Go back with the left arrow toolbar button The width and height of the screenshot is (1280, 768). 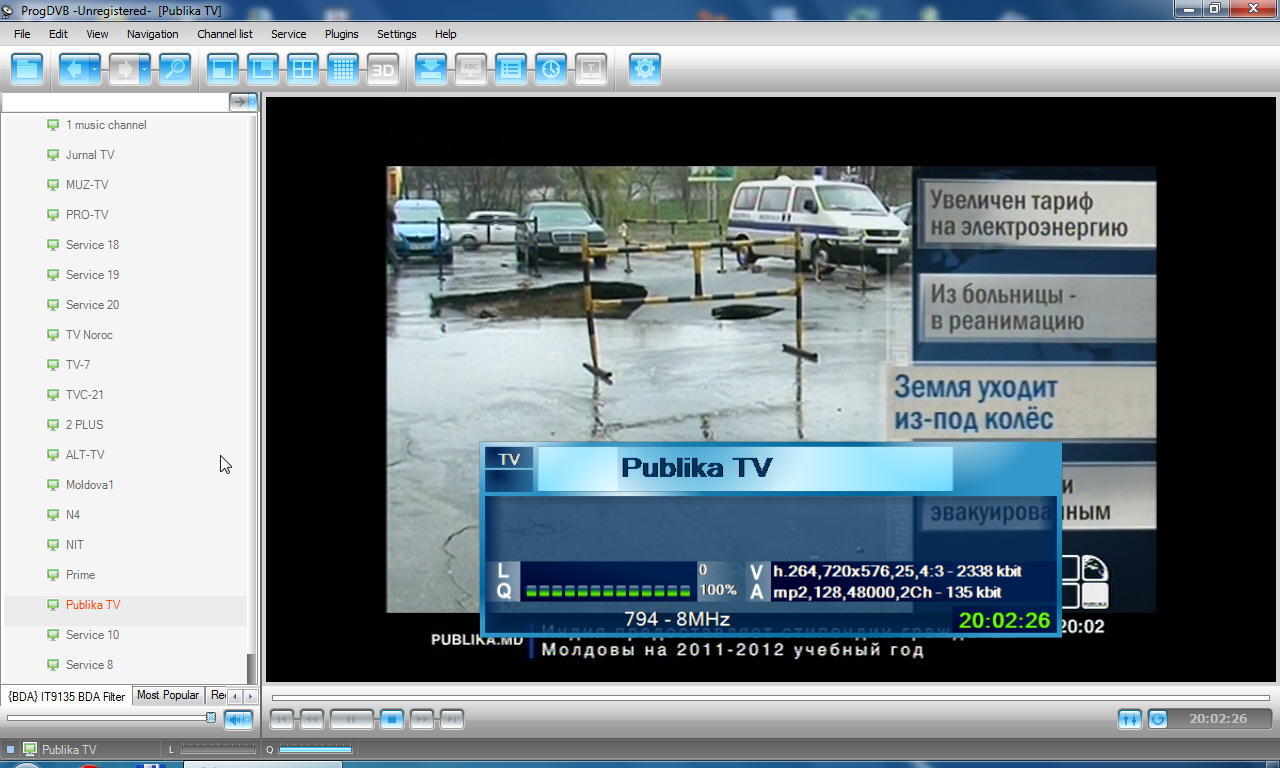(73, 69)
